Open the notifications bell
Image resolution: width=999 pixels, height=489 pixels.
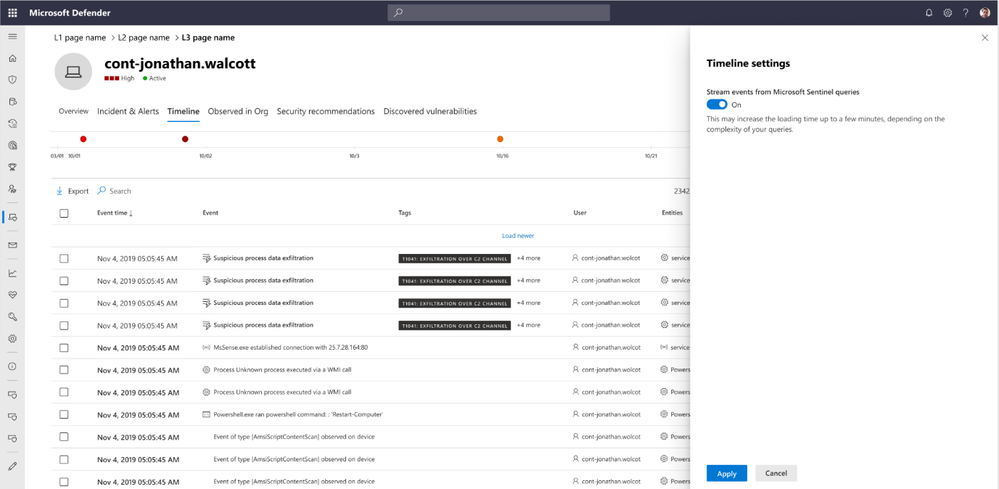(x=929, y=13)
